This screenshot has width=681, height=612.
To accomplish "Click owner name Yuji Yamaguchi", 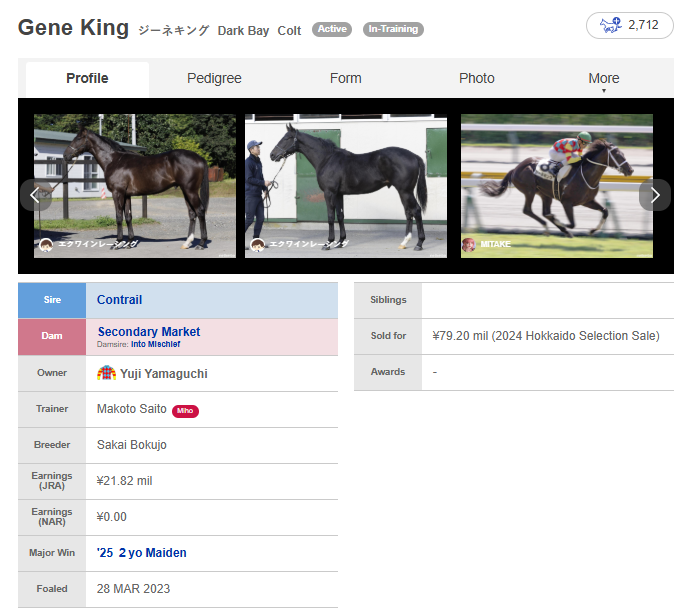I will pos(164,374).
